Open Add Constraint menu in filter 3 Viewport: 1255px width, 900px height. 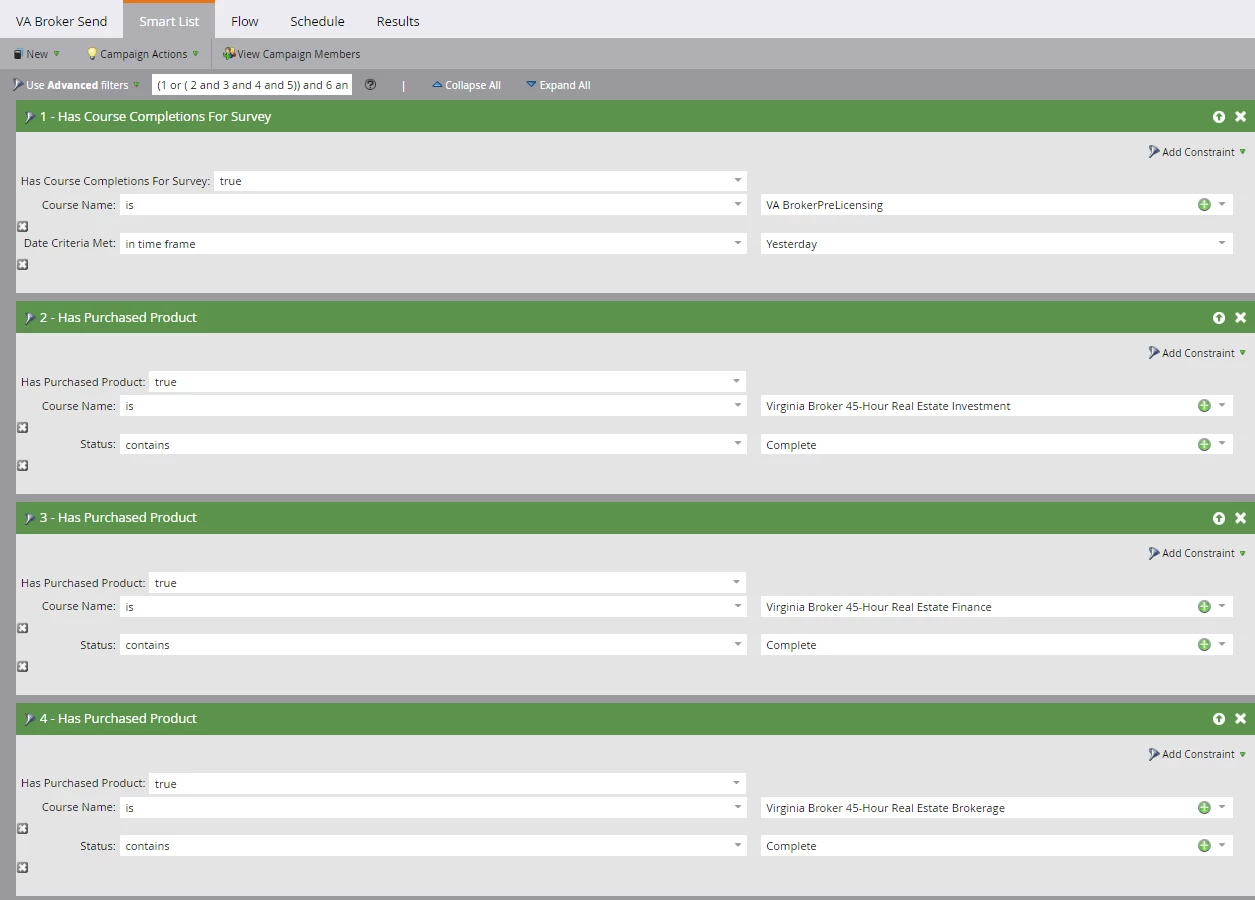pos(1197,553)
